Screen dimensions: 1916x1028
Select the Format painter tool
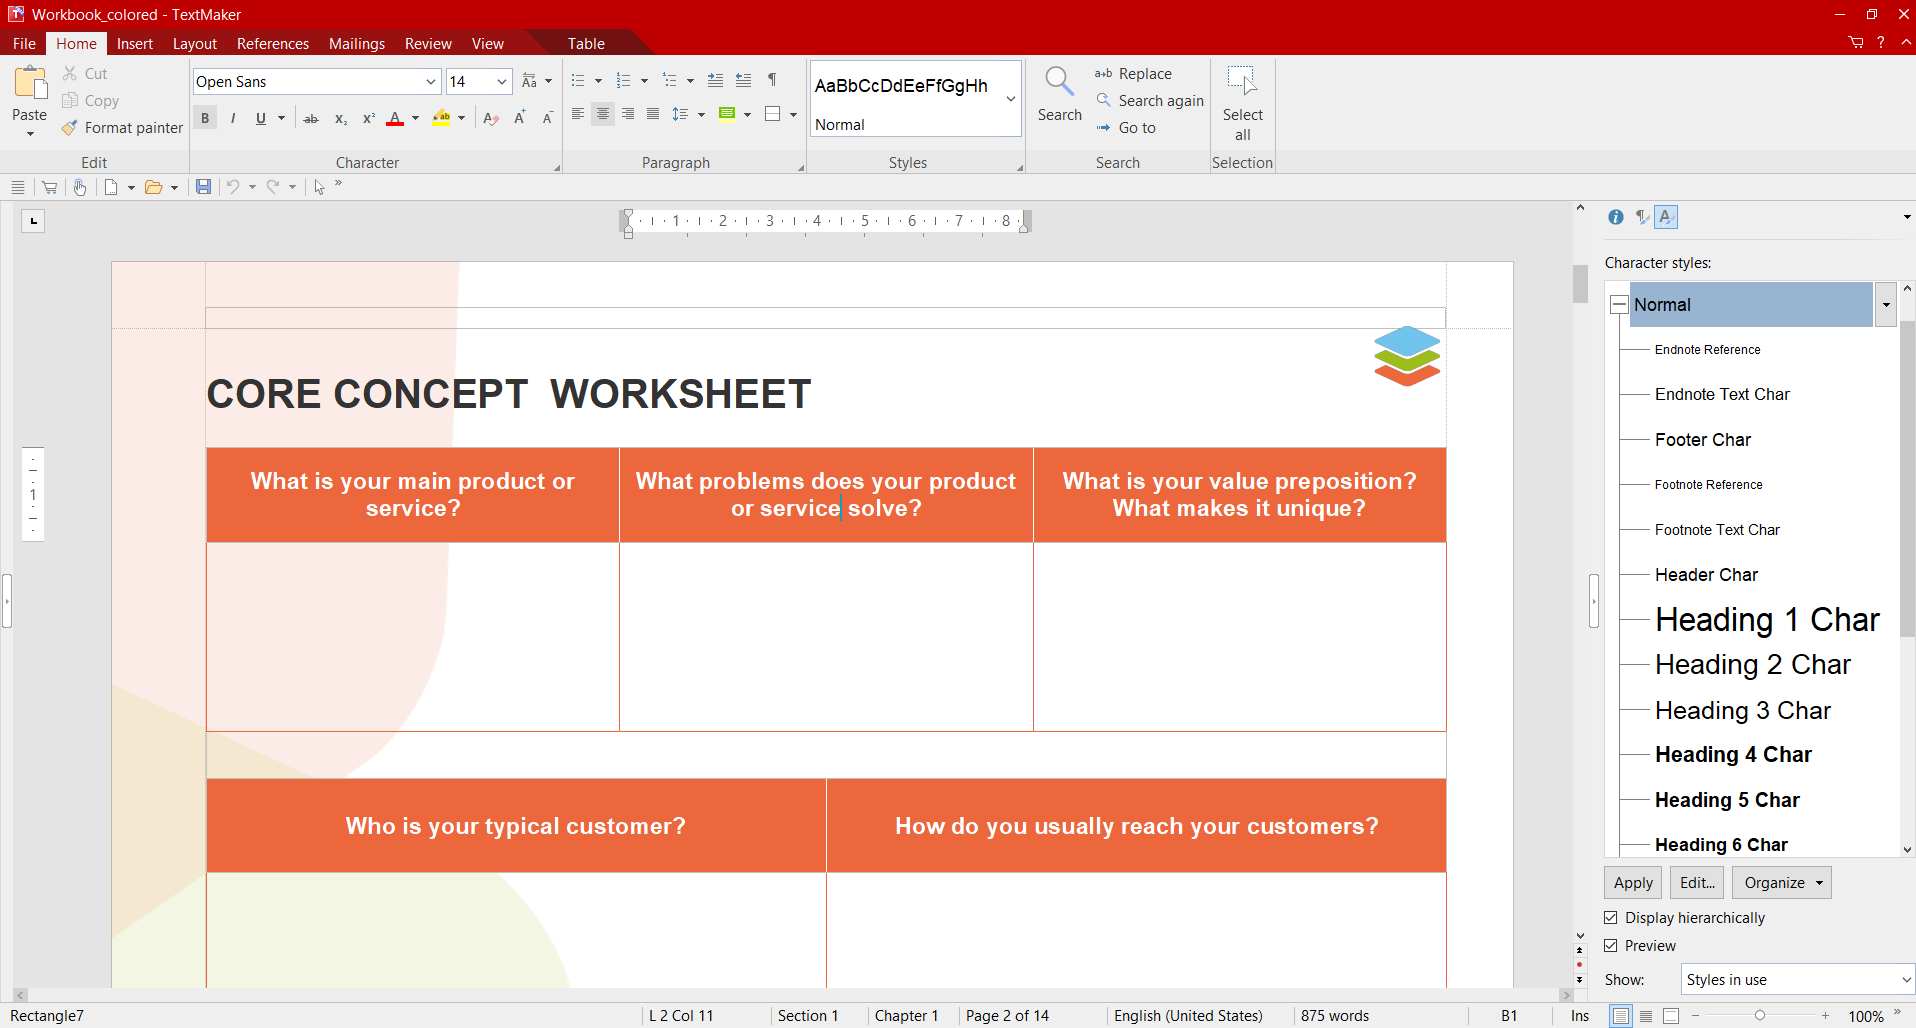tap(121, 127)
